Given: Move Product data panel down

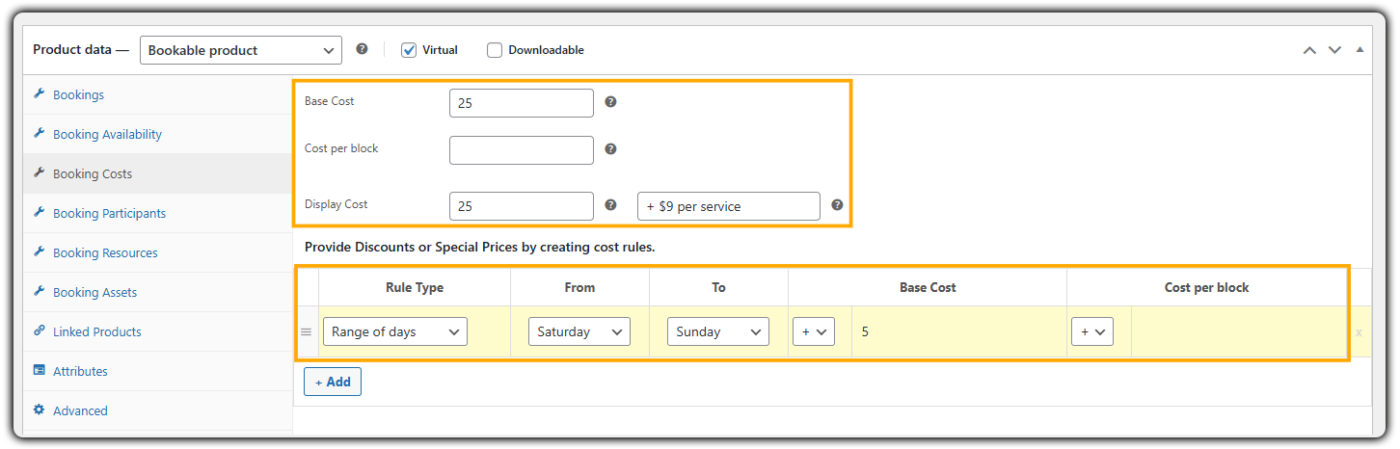Looking at the screenshot, I should pyautogui.click(x=1334, y=50).
